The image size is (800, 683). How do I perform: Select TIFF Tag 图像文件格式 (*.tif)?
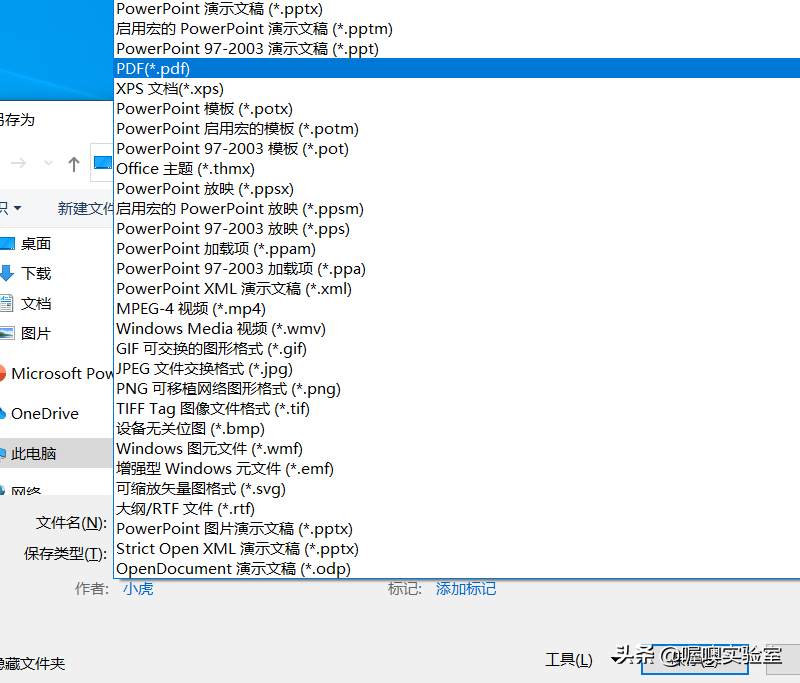(x=457, y=409)
